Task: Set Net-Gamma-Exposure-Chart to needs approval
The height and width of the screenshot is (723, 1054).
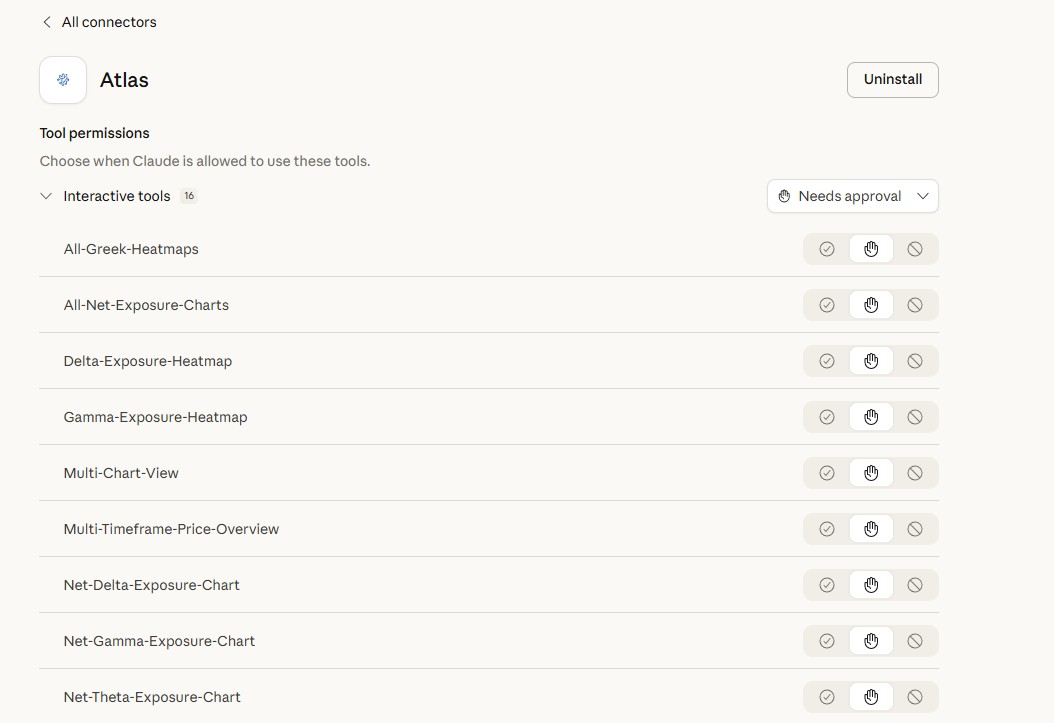Action: point(871,641)
